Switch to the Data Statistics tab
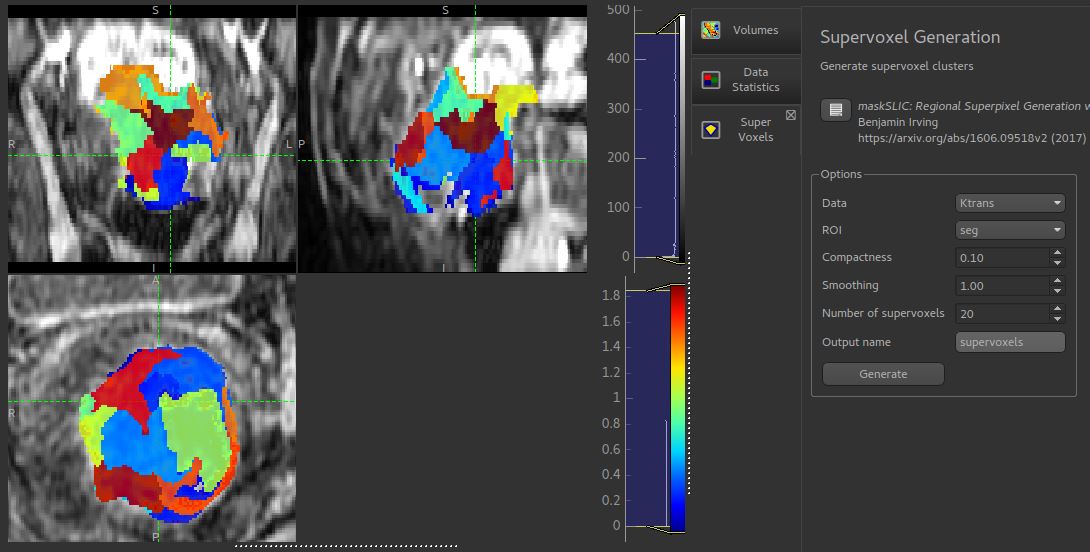The image size is (1090, 552). (x=746, y=80)
